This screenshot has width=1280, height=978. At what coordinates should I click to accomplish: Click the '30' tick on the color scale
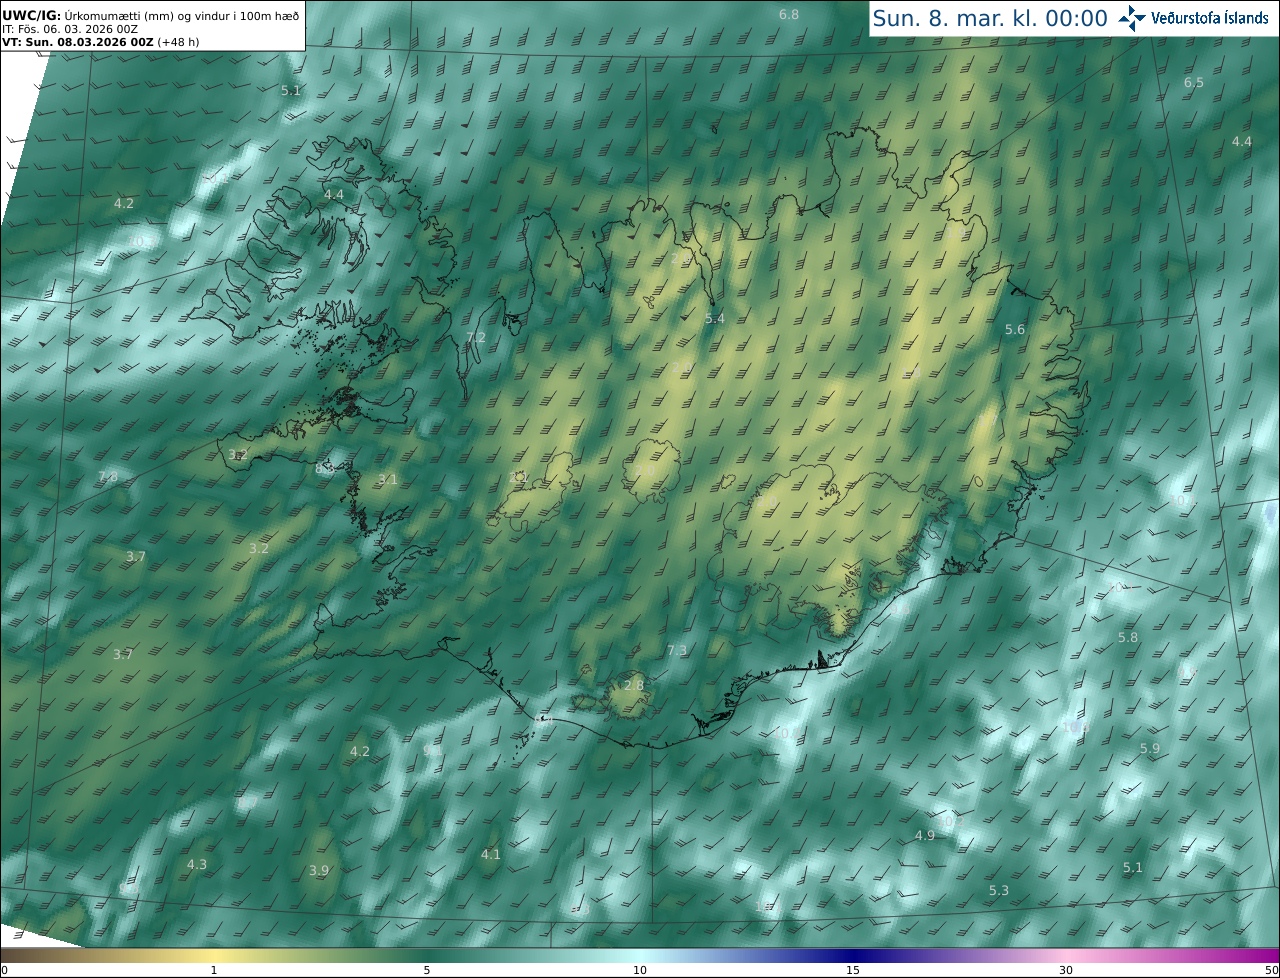click(x=1066, y=970)
